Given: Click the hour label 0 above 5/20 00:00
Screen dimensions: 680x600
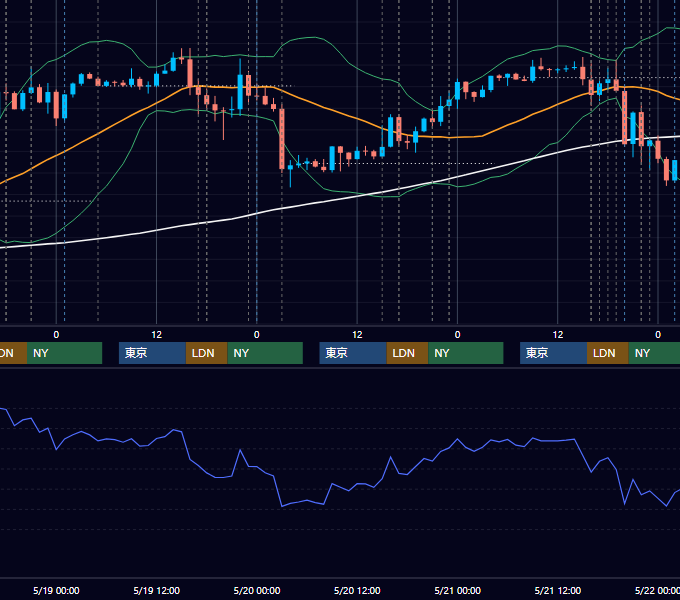Looking at the screenshot, I should (257, 335).
